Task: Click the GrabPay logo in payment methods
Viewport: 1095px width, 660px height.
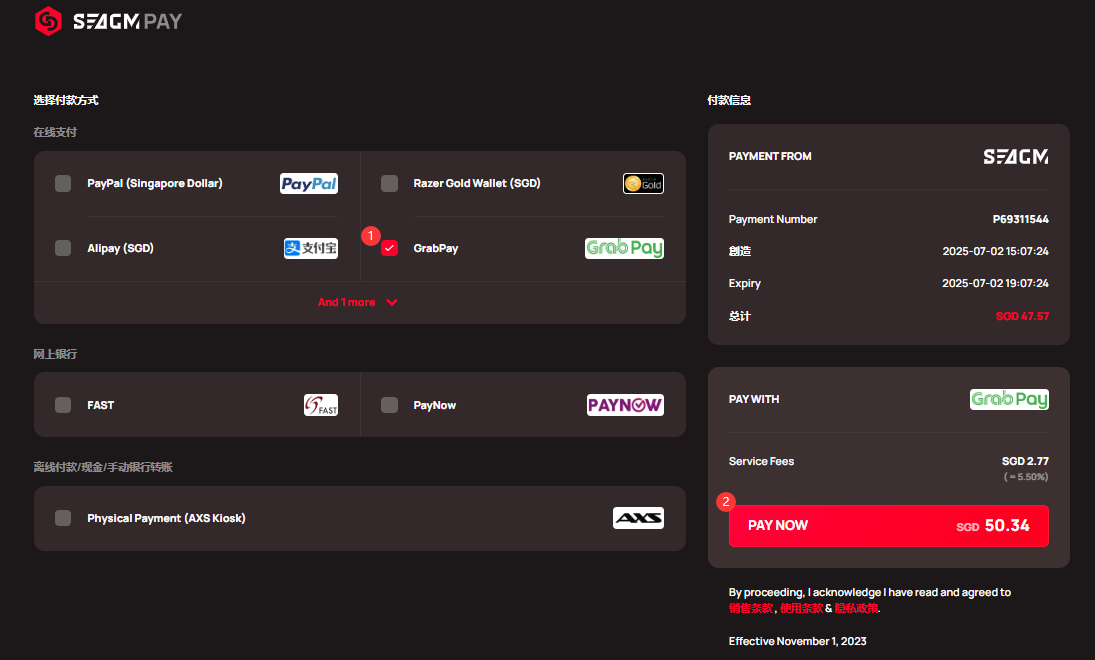Action: (x=624, y=248)
